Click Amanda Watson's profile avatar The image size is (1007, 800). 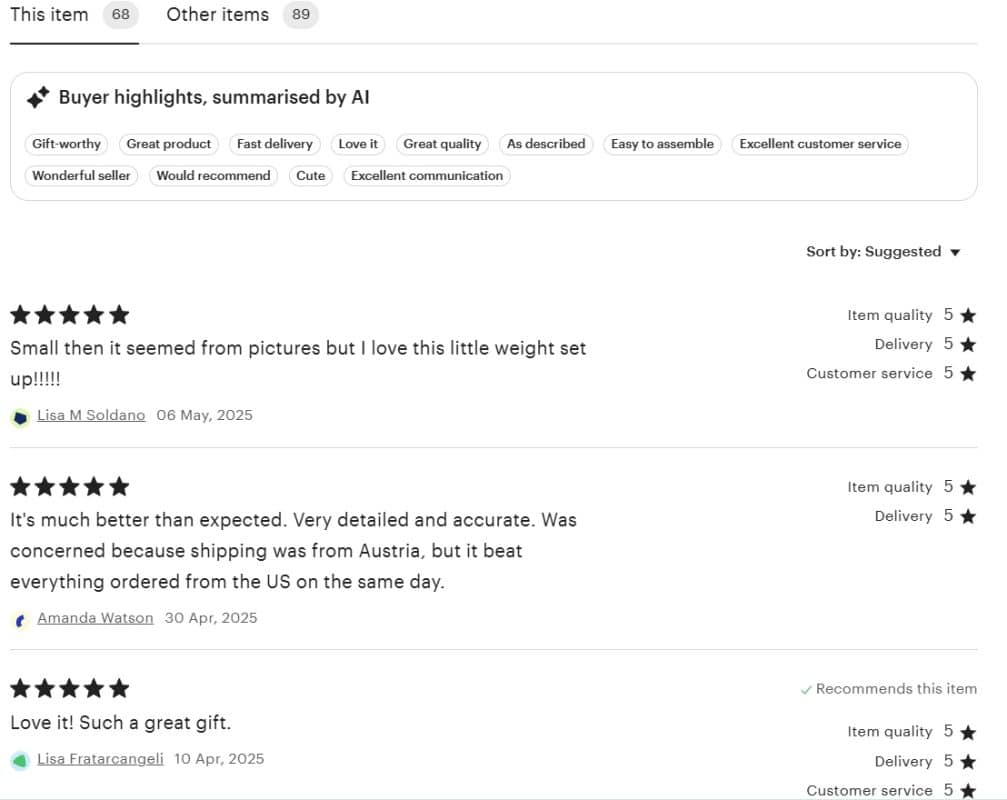[x=21, y=620]
